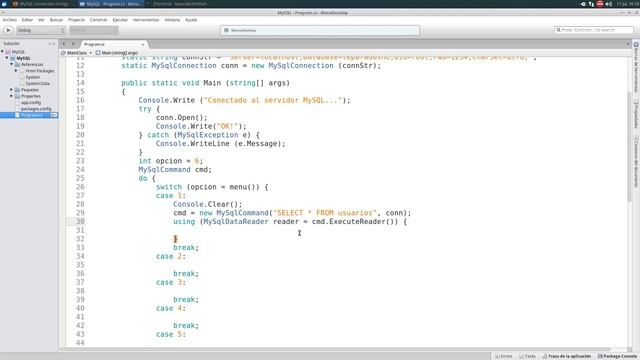Open the Editar menu
Screen dimensions: 640x360
tap(27, 20)
